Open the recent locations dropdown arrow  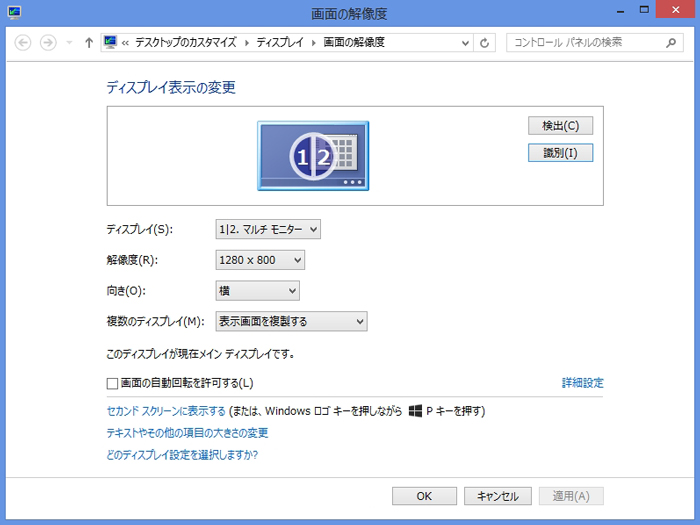[69, 43]
